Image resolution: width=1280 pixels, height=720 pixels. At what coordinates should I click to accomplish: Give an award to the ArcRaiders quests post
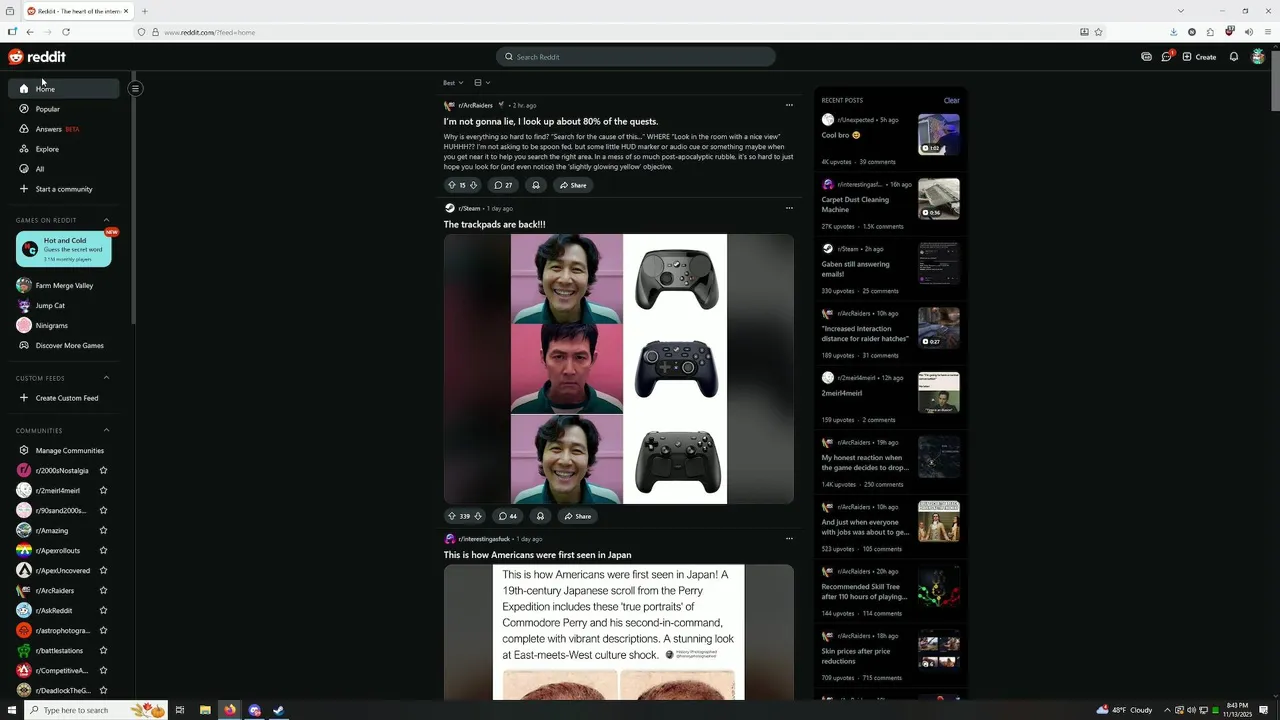536,185
